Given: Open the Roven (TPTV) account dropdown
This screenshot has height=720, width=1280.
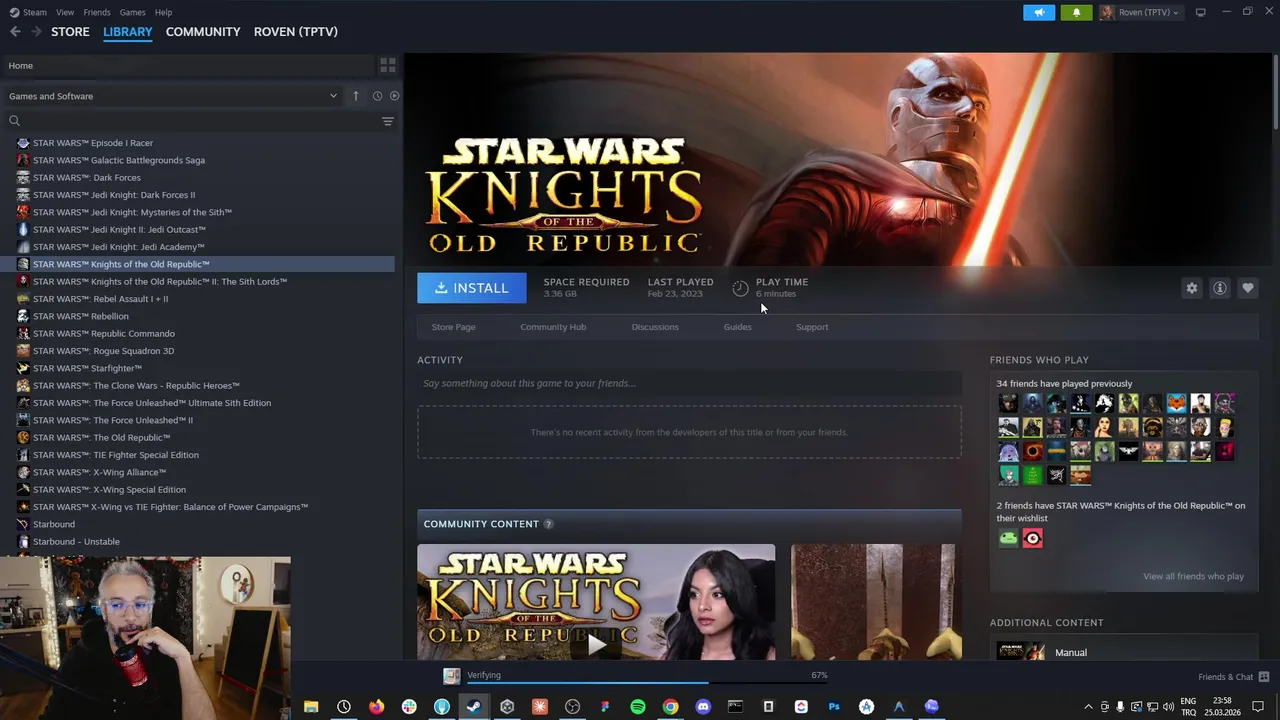Looking at the screenshot, I should 1140,12.
